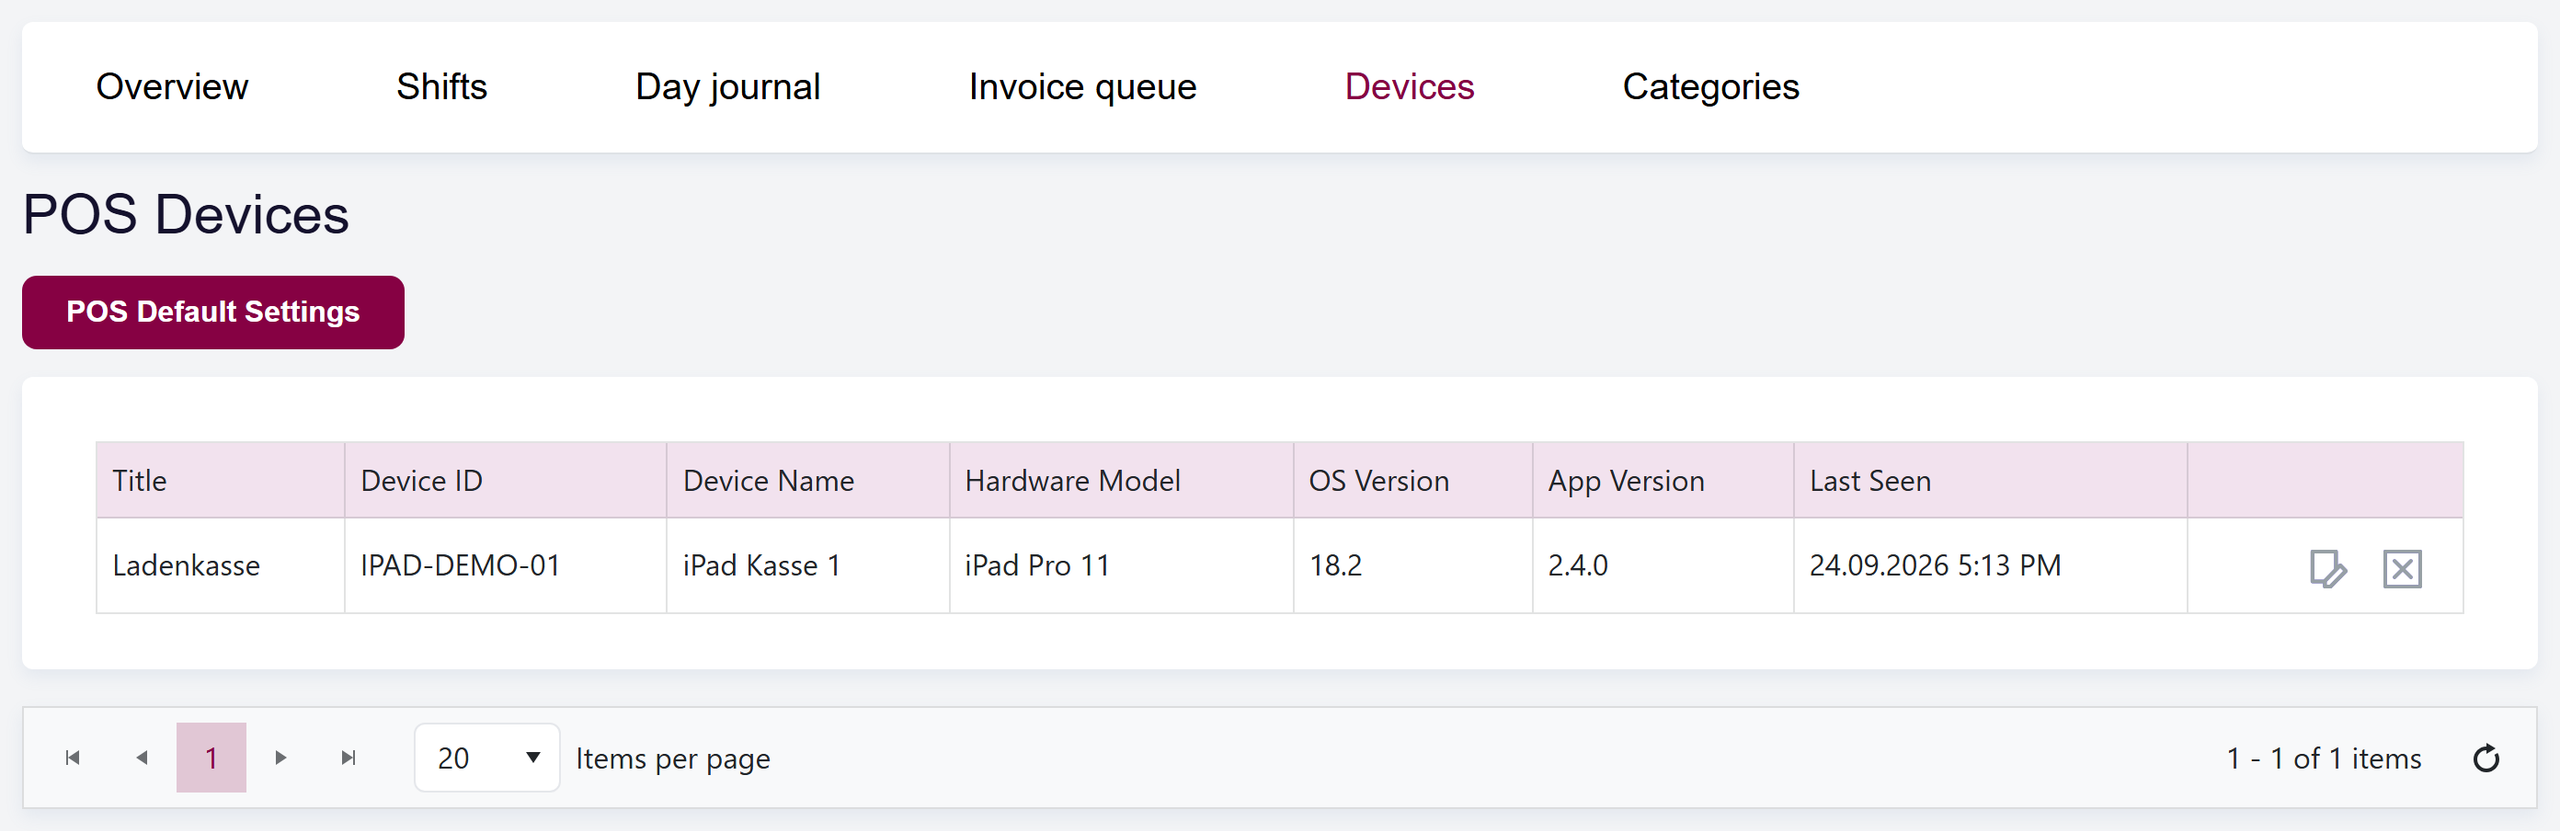The image size is (2560, 831).
Task: Open POS Default Settings
Action: [213, 312]
